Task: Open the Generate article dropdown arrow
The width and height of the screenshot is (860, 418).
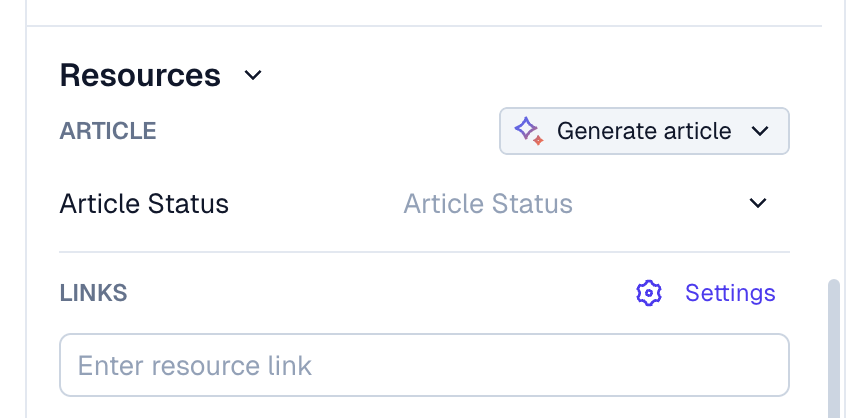Action: pyautogui.click(x=760, y=131)
